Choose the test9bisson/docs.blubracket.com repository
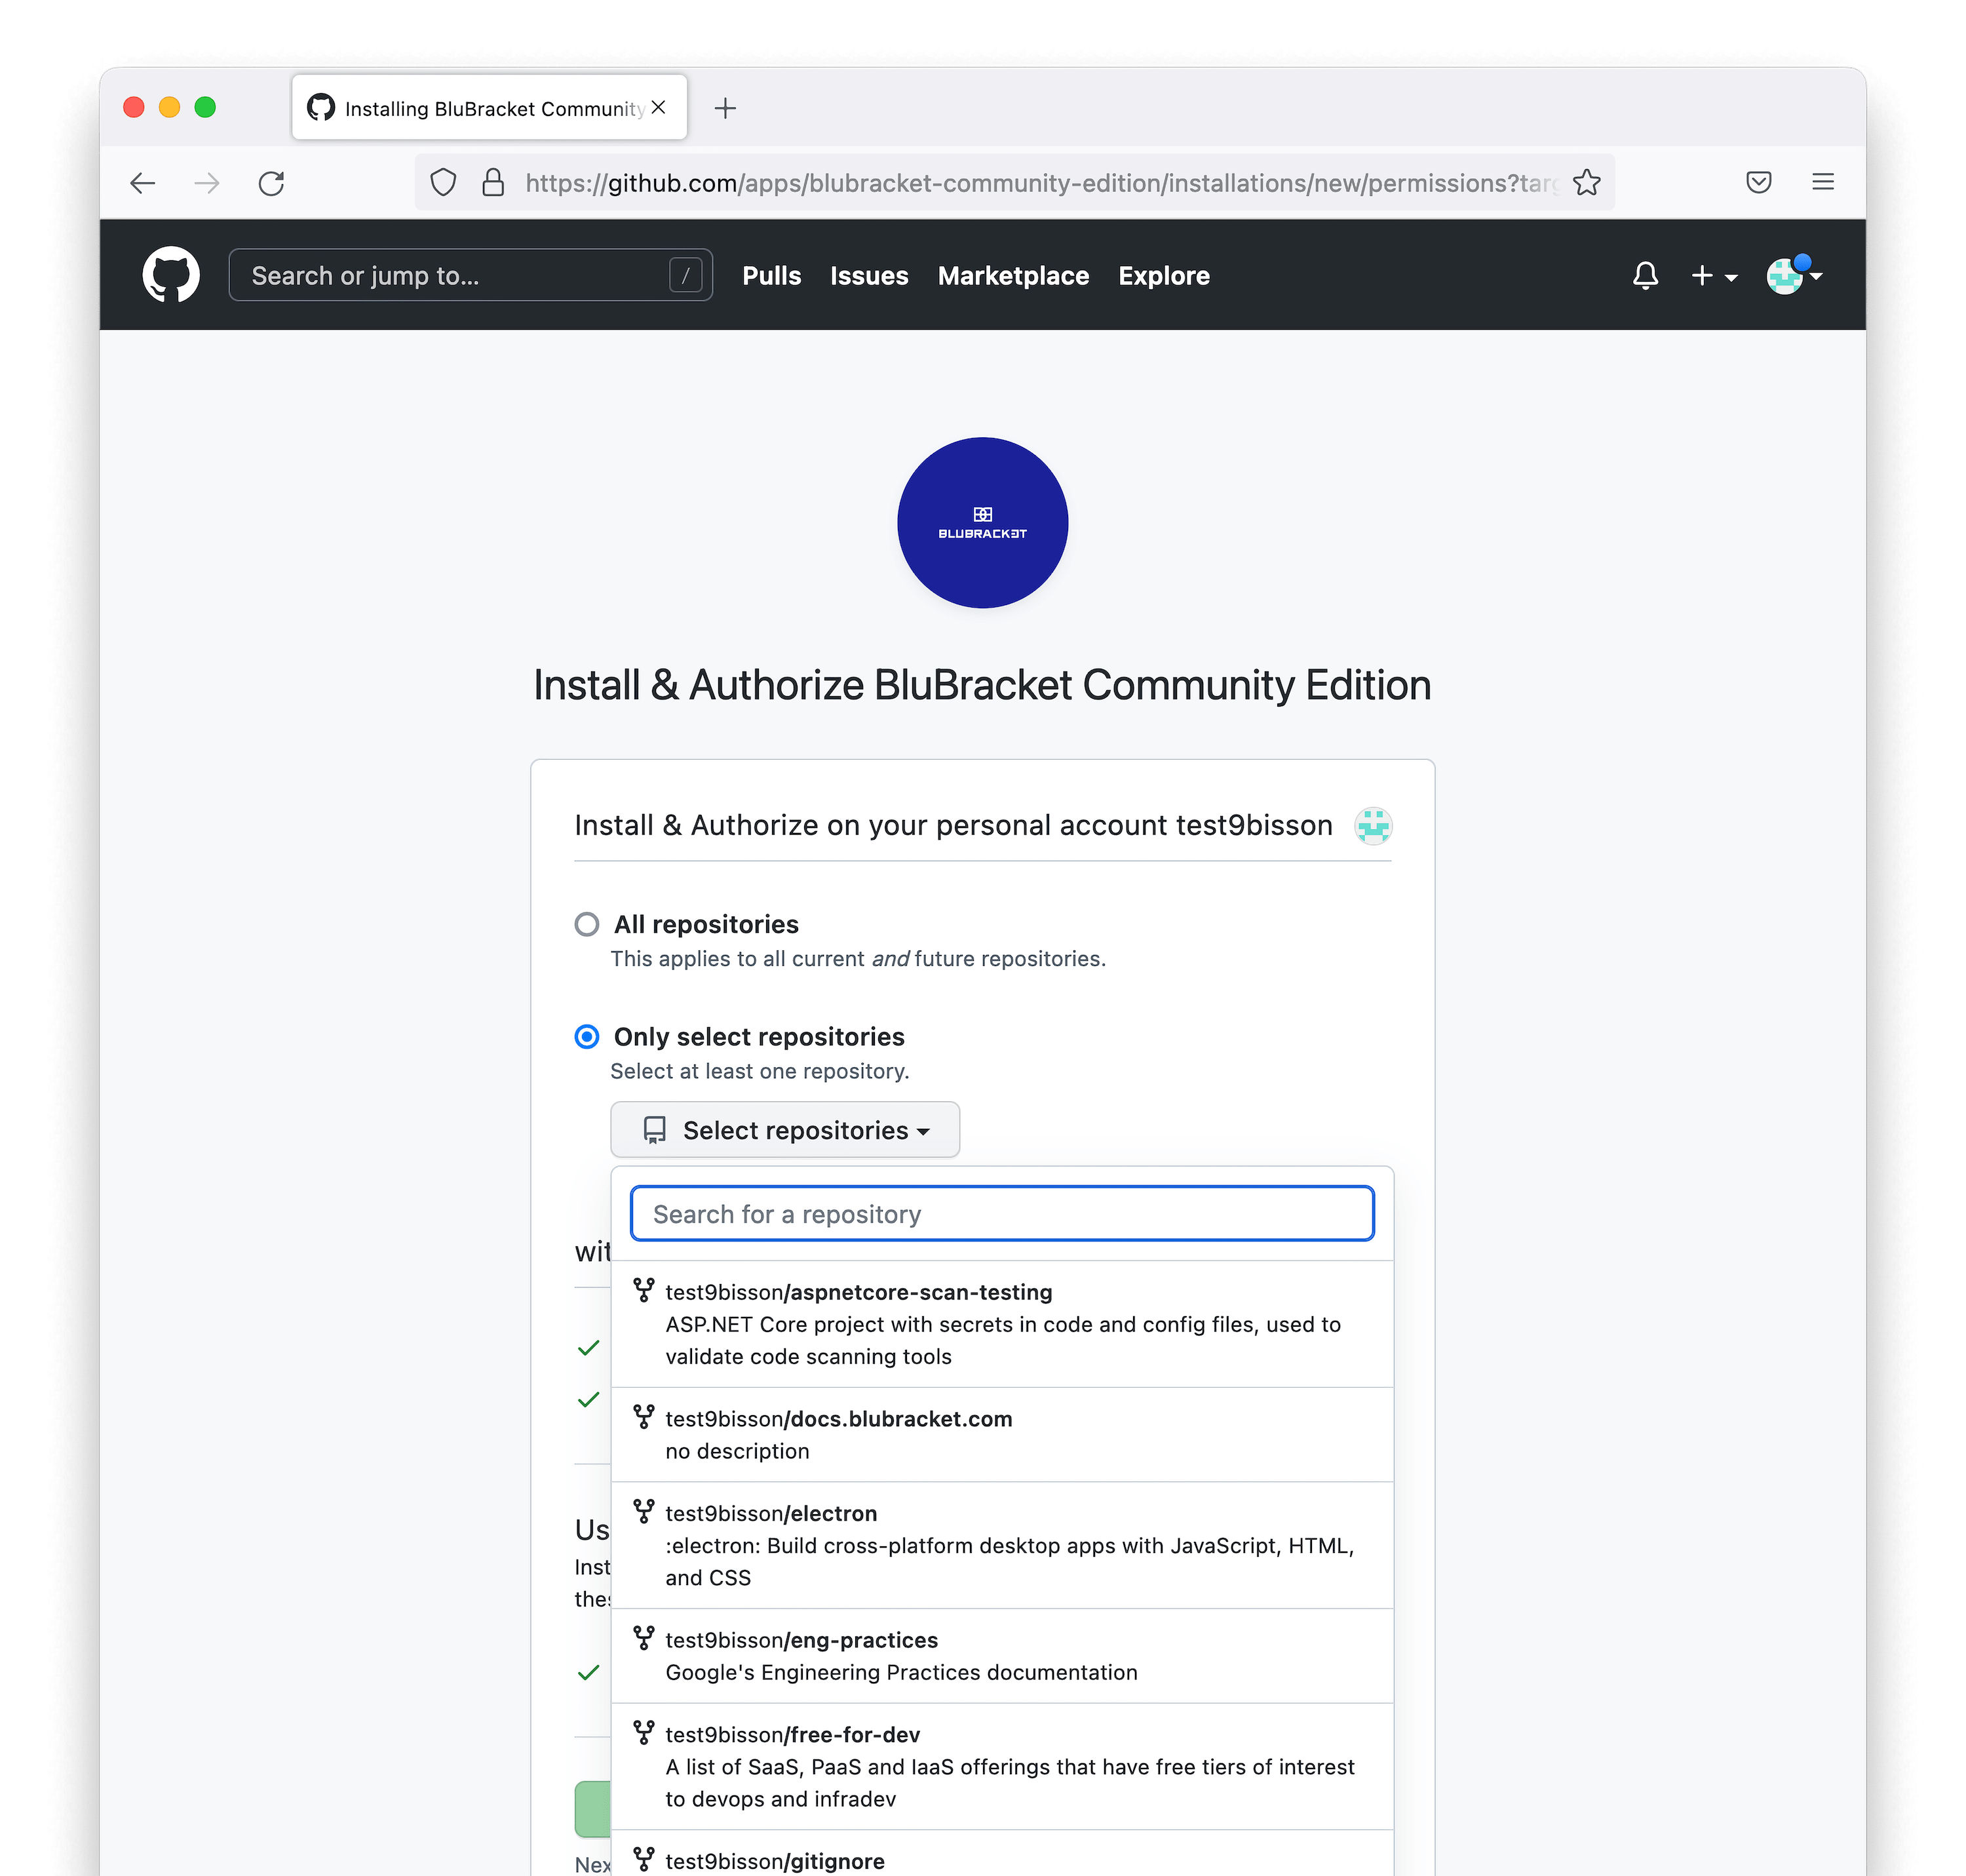Image resolution: width=1966 pixels, height=1876 pixels. pyautogui.click(x=1002, y=1434)
